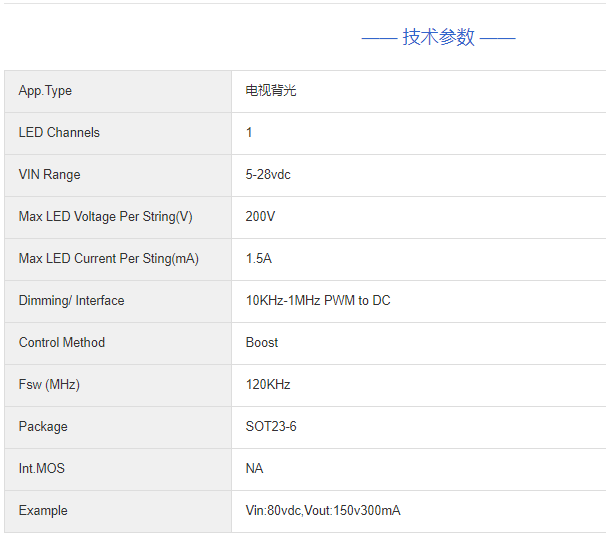Select the Int.MOS label cell
This screenshot has height=549, width=606.
[43, 469]
